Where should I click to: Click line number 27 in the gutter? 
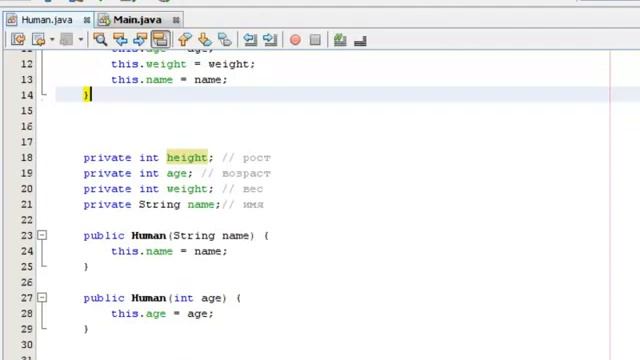click(27, 298)
